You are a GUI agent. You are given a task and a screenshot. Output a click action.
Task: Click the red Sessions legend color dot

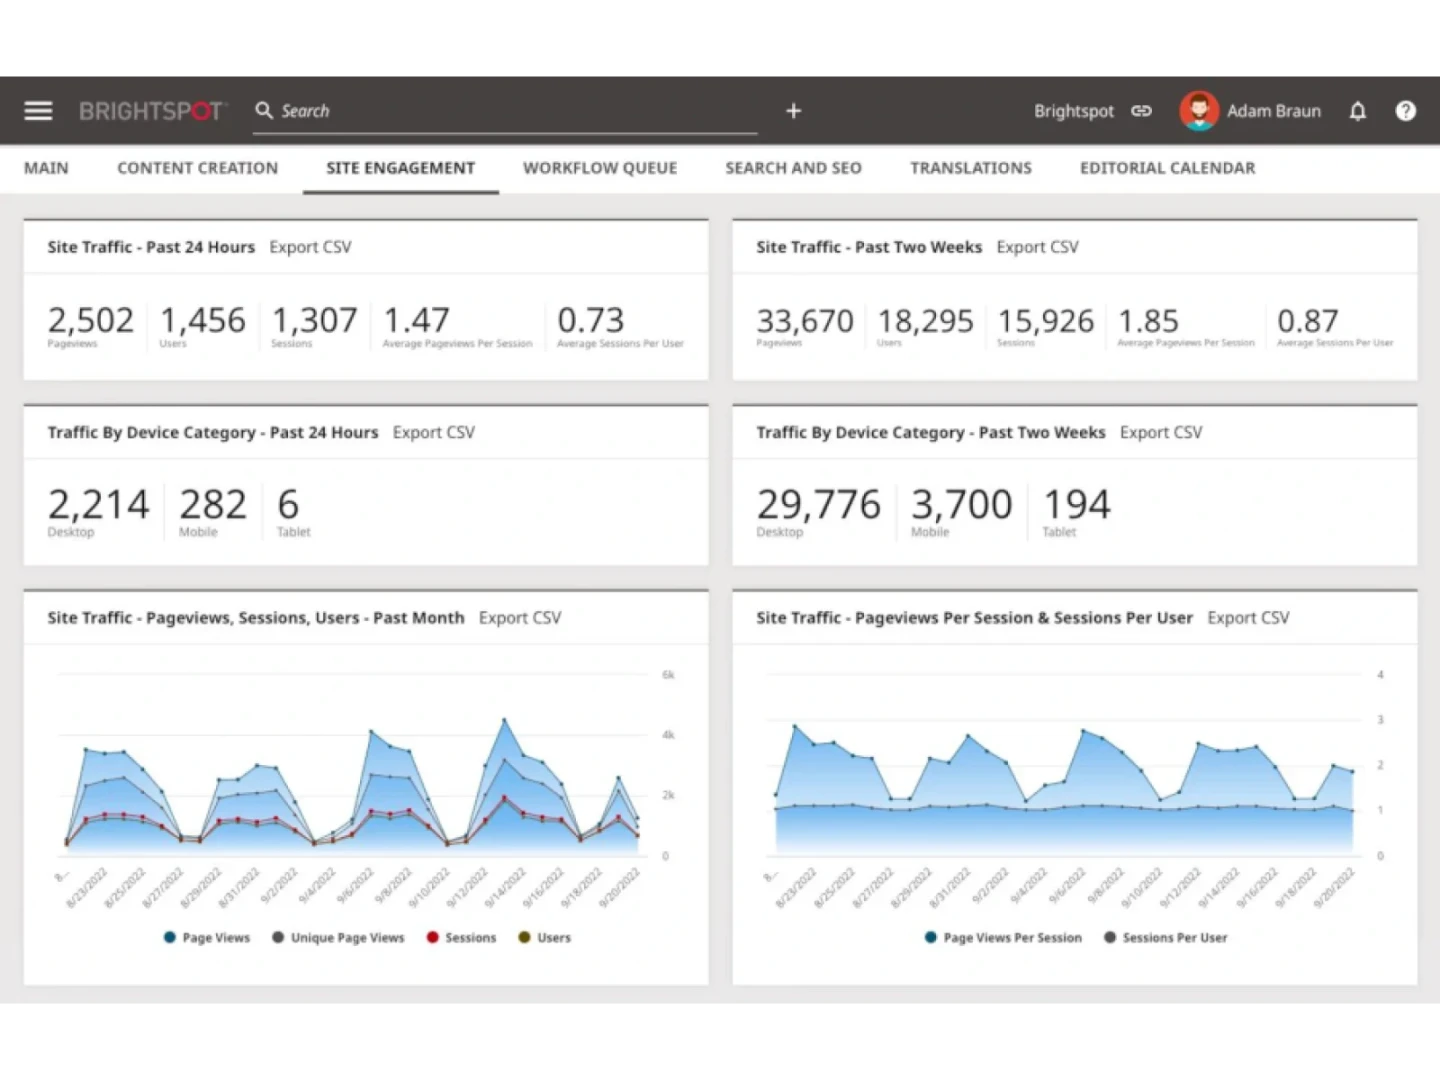[432, 938]
